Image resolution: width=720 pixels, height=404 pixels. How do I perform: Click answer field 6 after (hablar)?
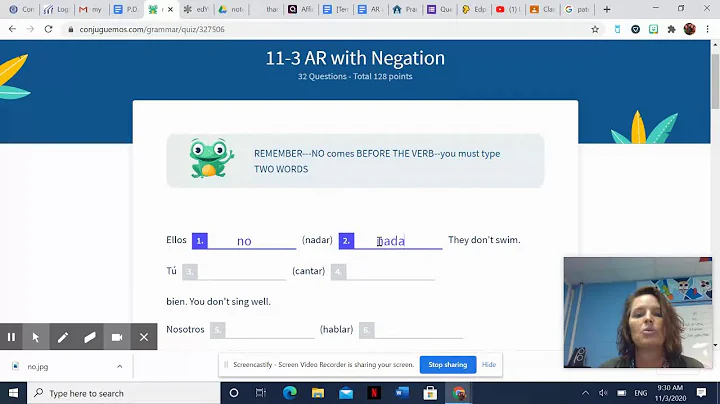418,330
